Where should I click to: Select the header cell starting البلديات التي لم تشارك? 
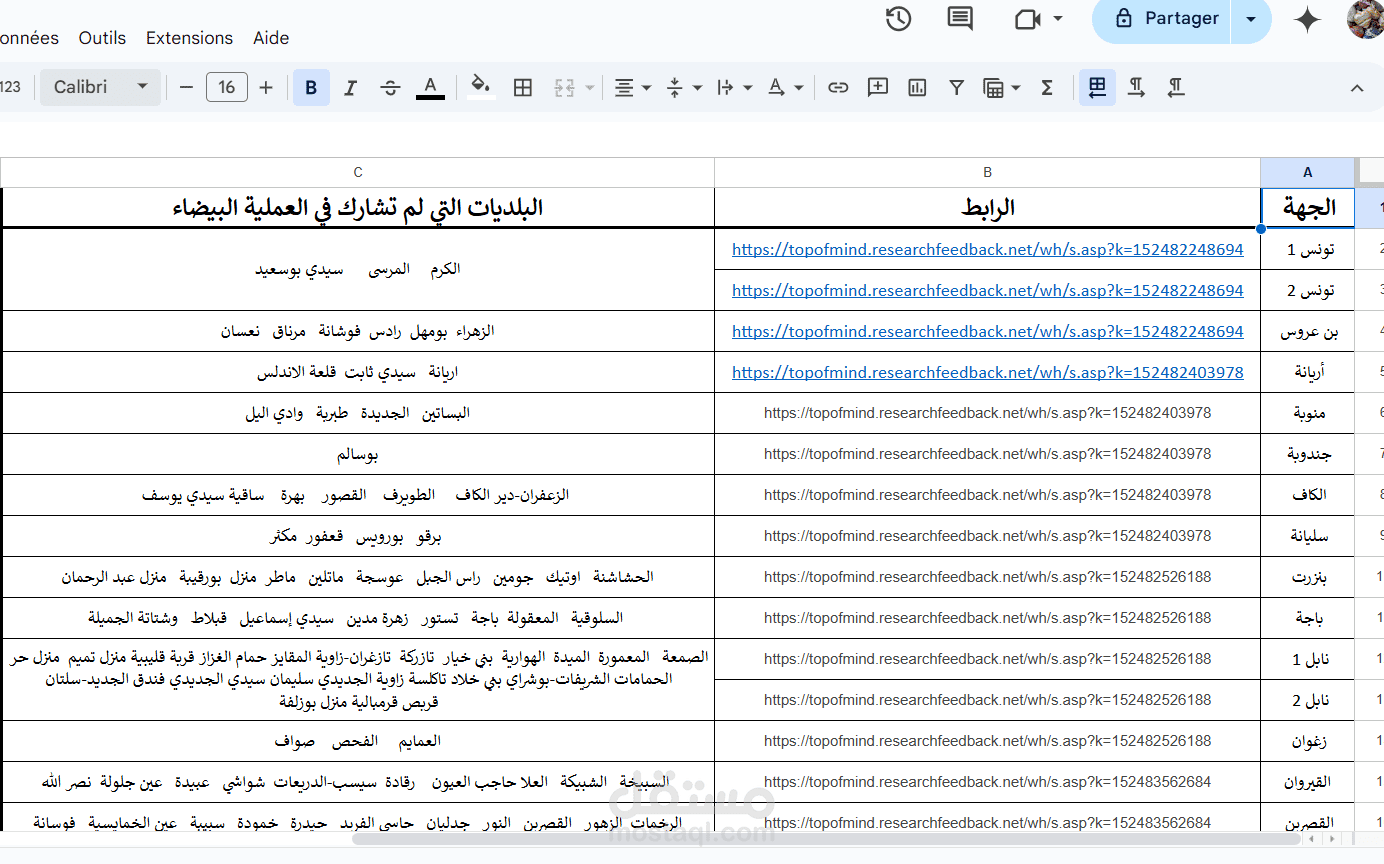tap(358, 208)
